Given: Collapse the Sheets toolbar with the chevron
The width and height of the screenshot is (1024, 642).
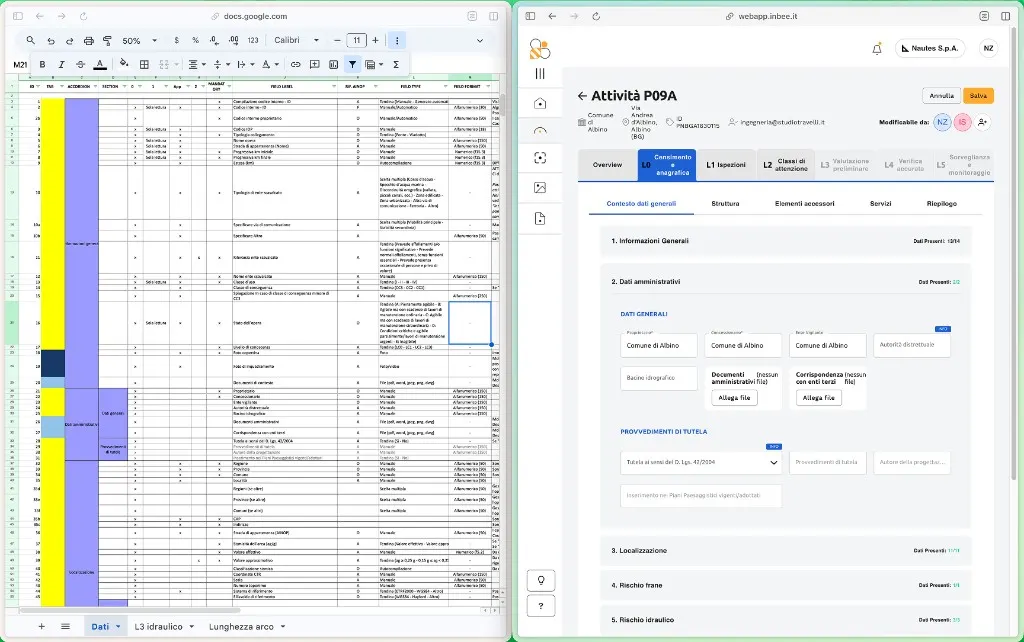Looking at the screenshot, I should [480, 40].
